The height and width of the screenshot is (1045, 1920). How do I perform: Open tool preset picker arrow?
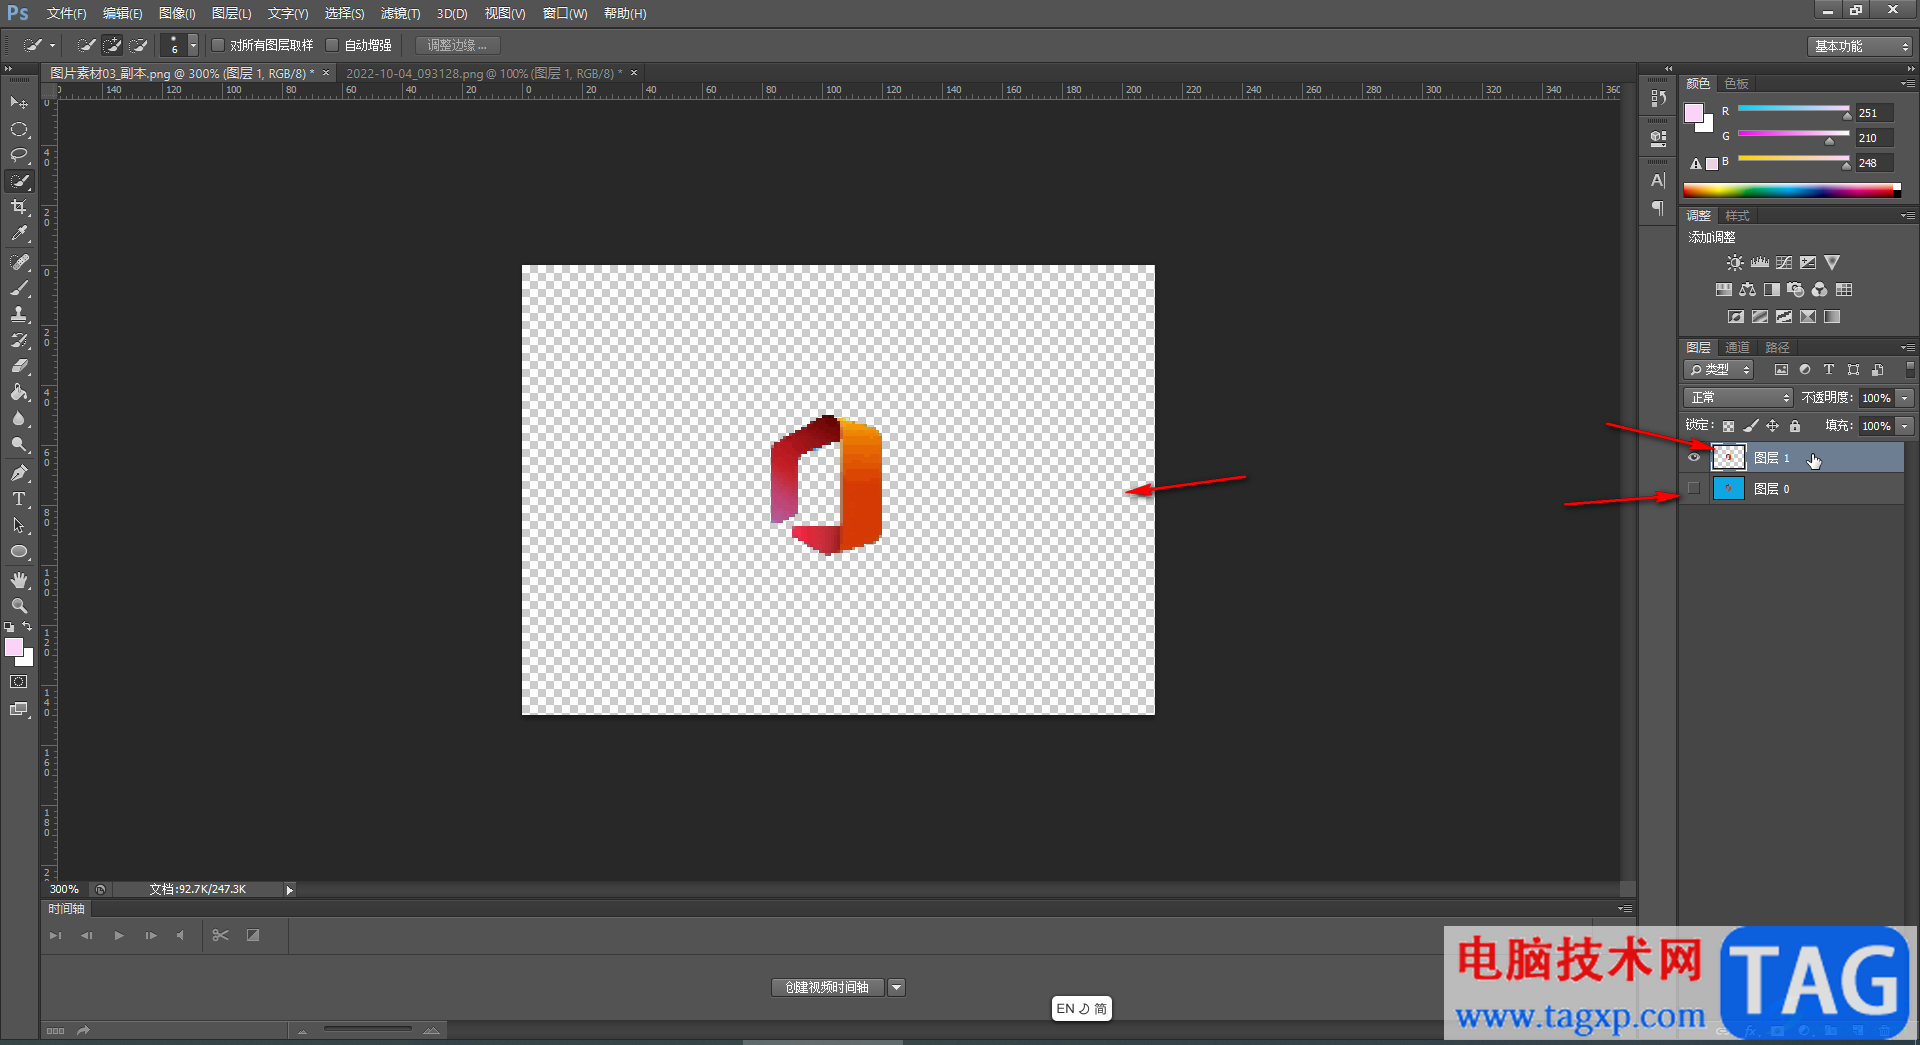click(x=52, y=45)
